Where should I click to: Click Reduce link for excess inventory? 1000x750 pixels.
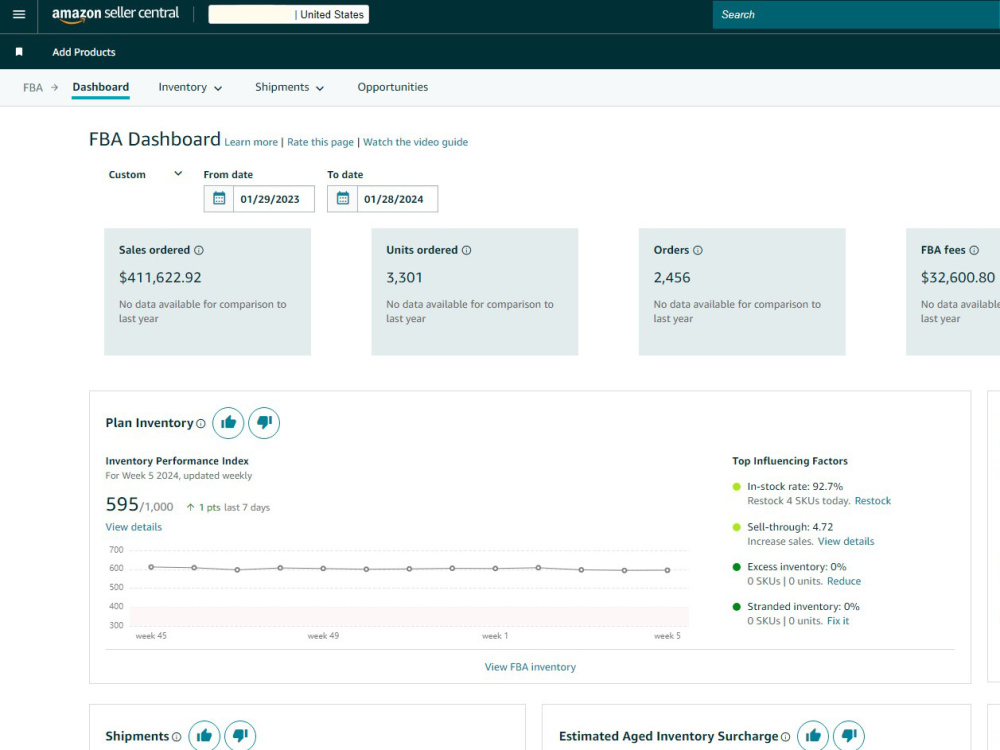click(x=844, y=581)
